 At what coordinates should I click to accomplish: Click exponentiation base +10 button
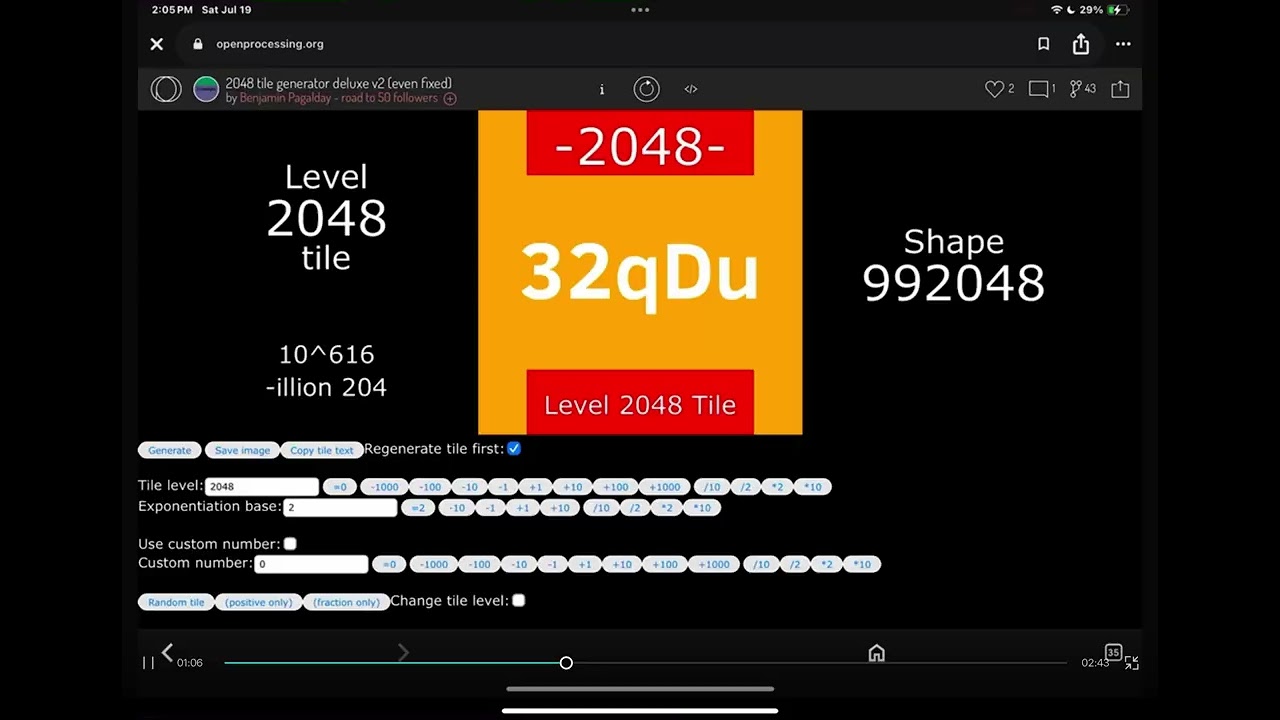[x=560, y=508]
